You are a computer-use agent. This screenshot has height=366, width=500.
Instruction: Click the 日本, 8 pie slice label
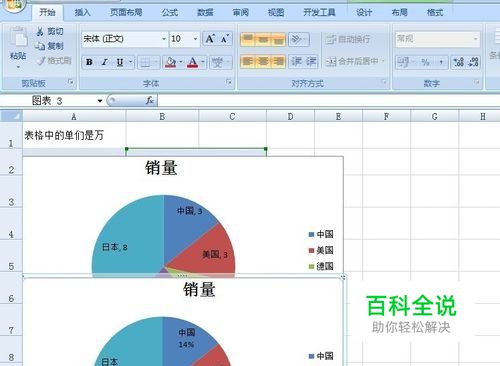coord(115,247)
